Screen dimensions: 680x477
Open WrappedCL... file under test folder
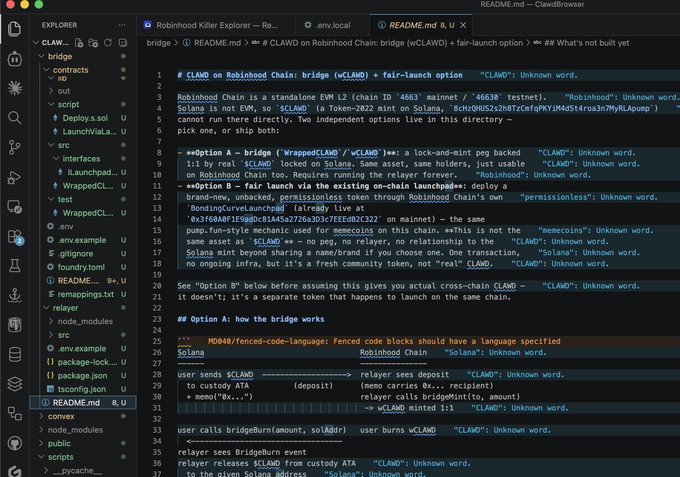pos(88,213)
